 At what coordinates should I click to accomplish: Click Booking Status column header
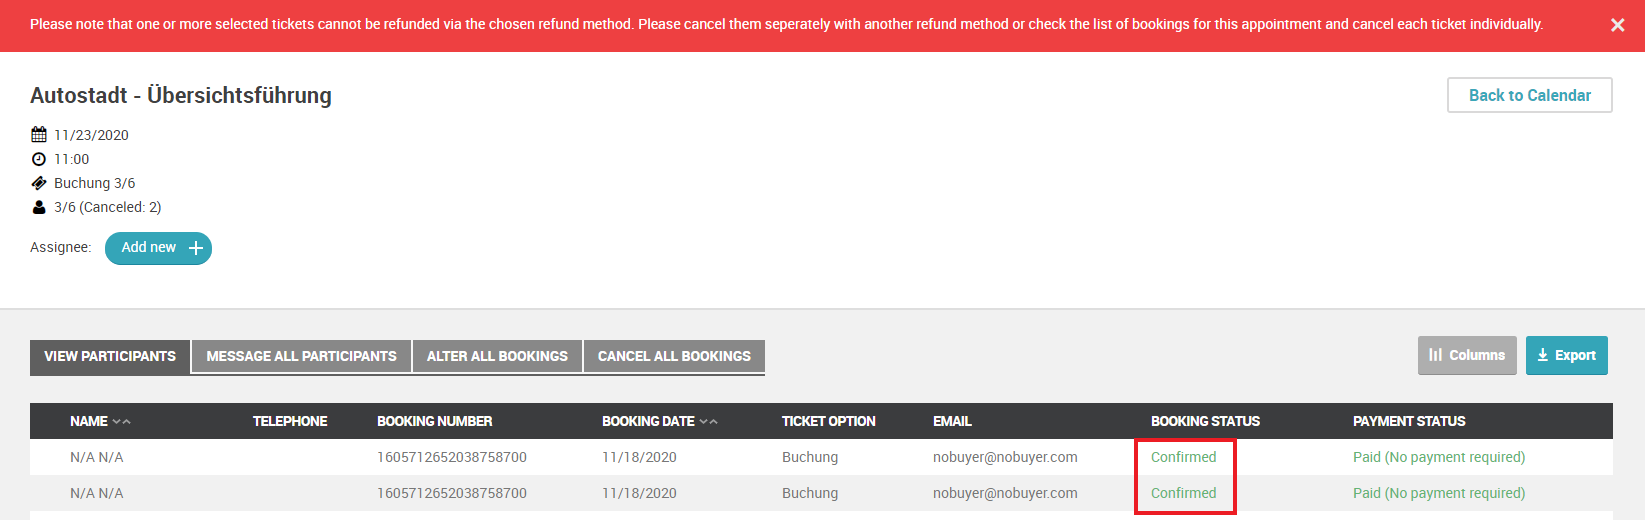click(x=1205, y=421)
